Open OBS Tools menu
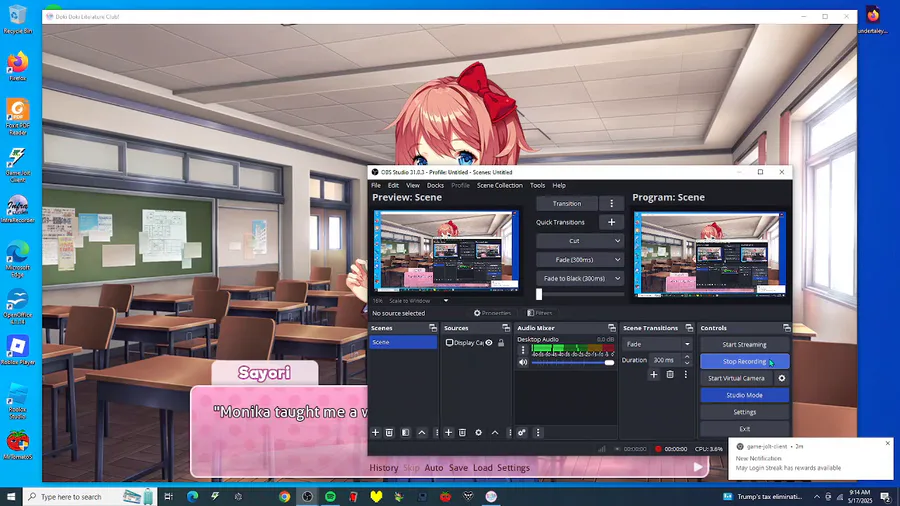This screenshot has width=900, height=506. tap(537, 185)
